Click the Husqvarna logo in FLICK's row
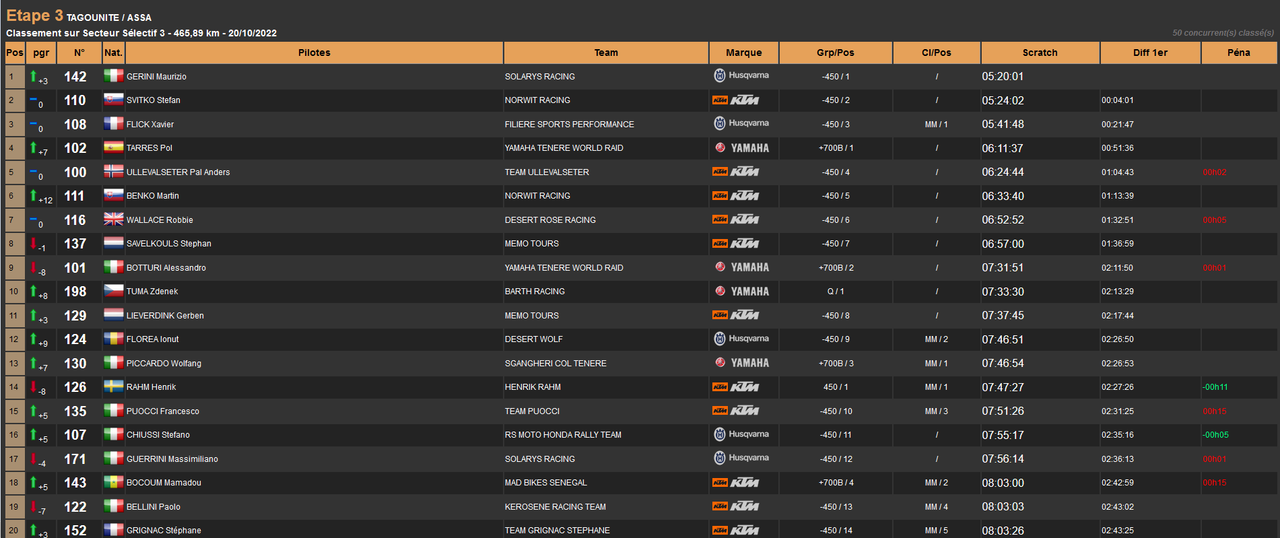The height and width of the screenshot is (538, 1280). 740,124
